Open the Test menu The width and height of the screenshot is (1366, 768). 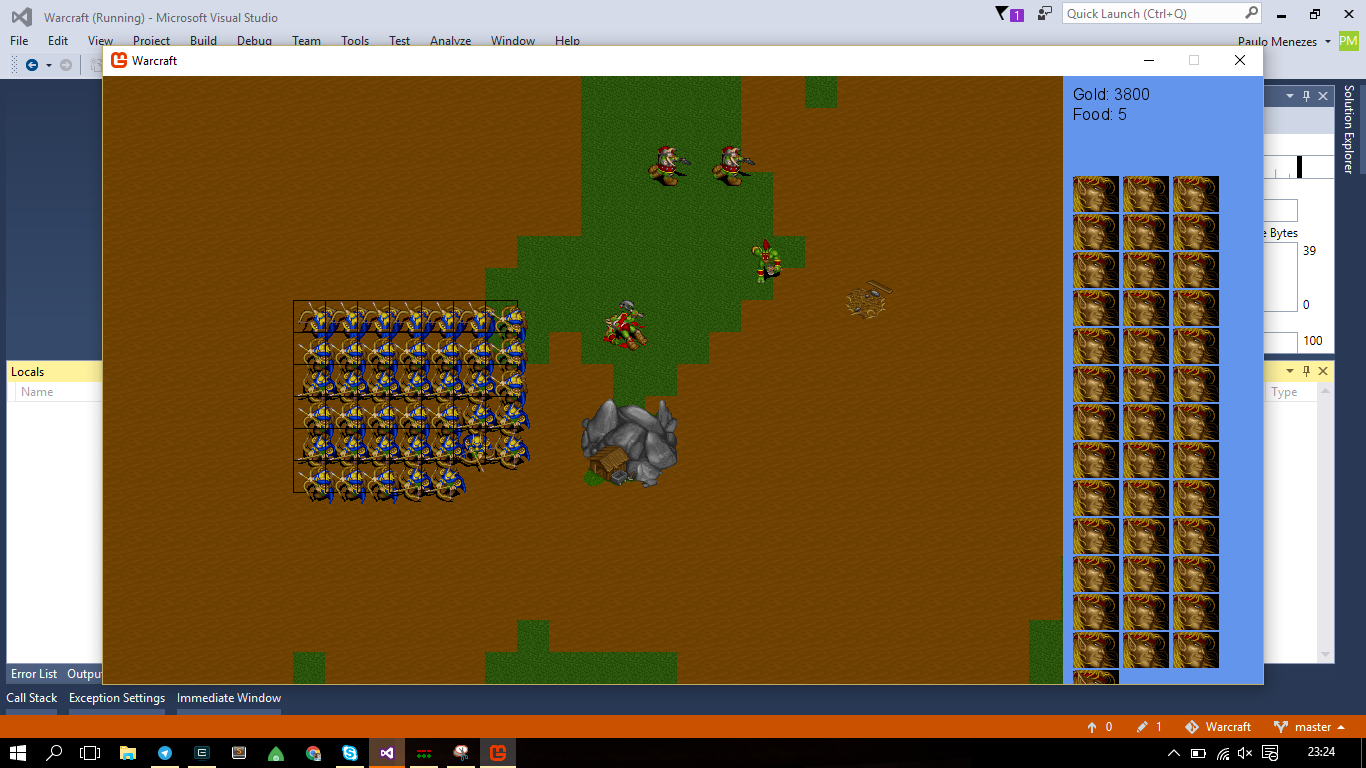399,41
